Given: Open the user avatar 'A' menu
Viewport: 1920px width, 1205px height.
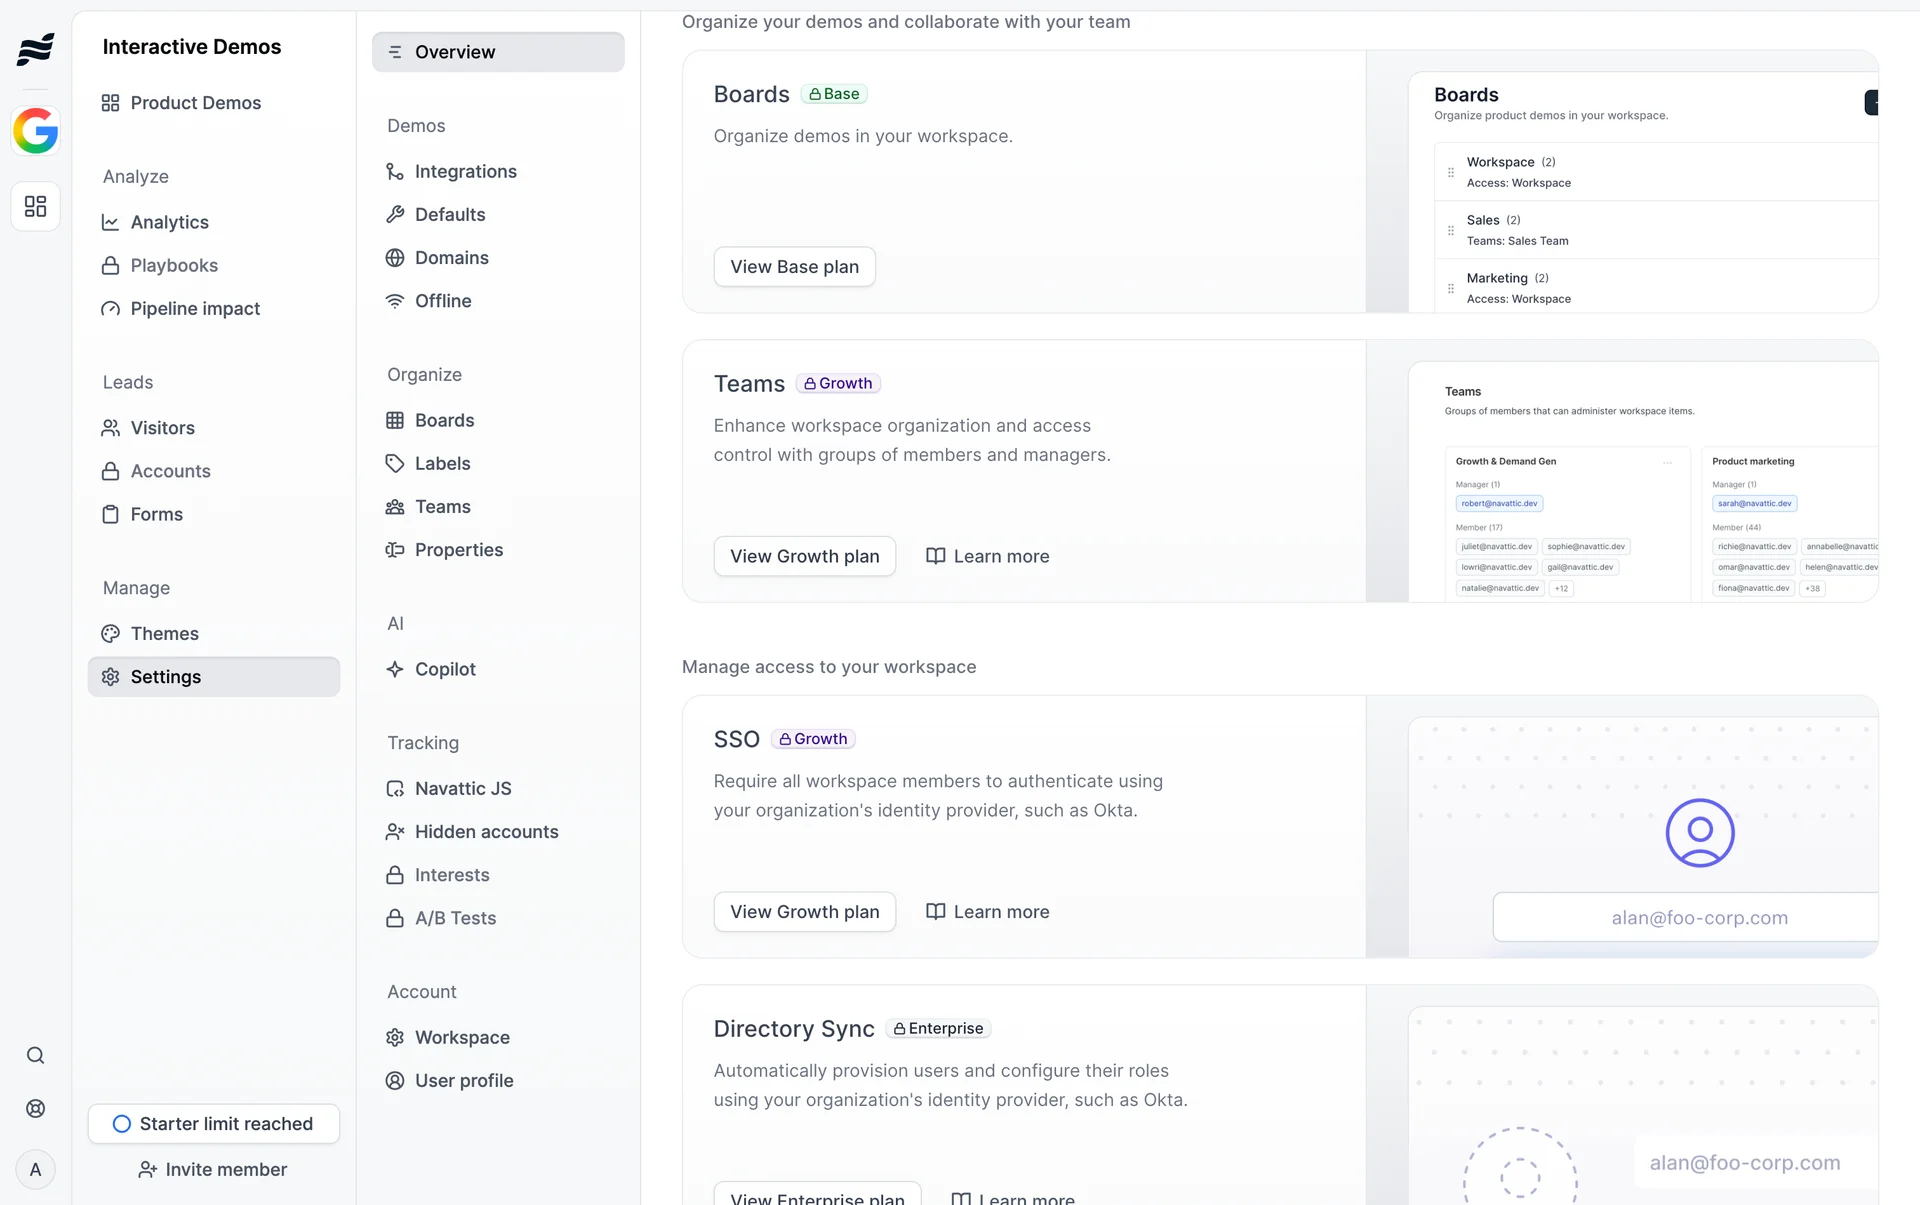Looking at the screenshot, I should pyautogui.click(x=36, y=1169).
